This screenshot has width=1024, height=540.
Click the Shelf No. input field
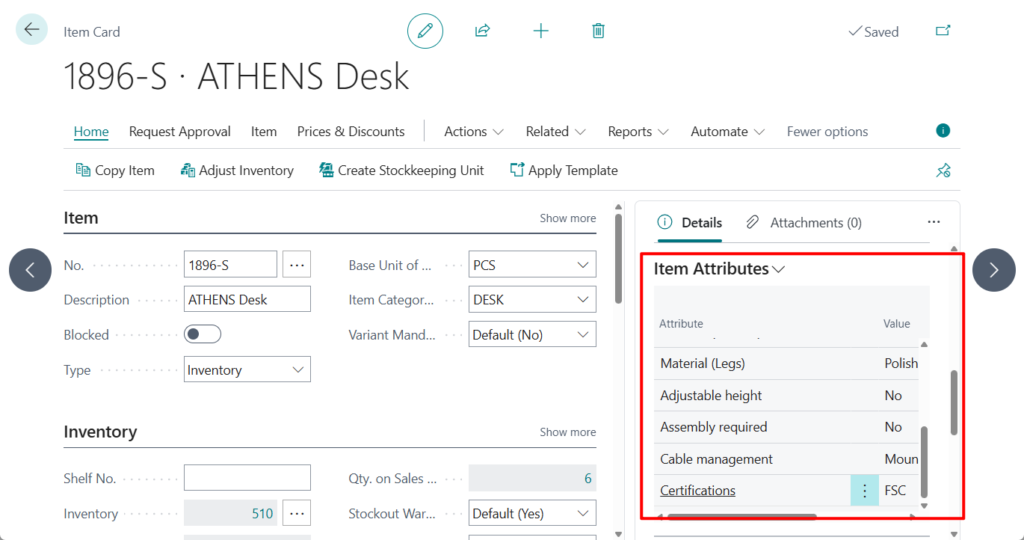point(247,478)
